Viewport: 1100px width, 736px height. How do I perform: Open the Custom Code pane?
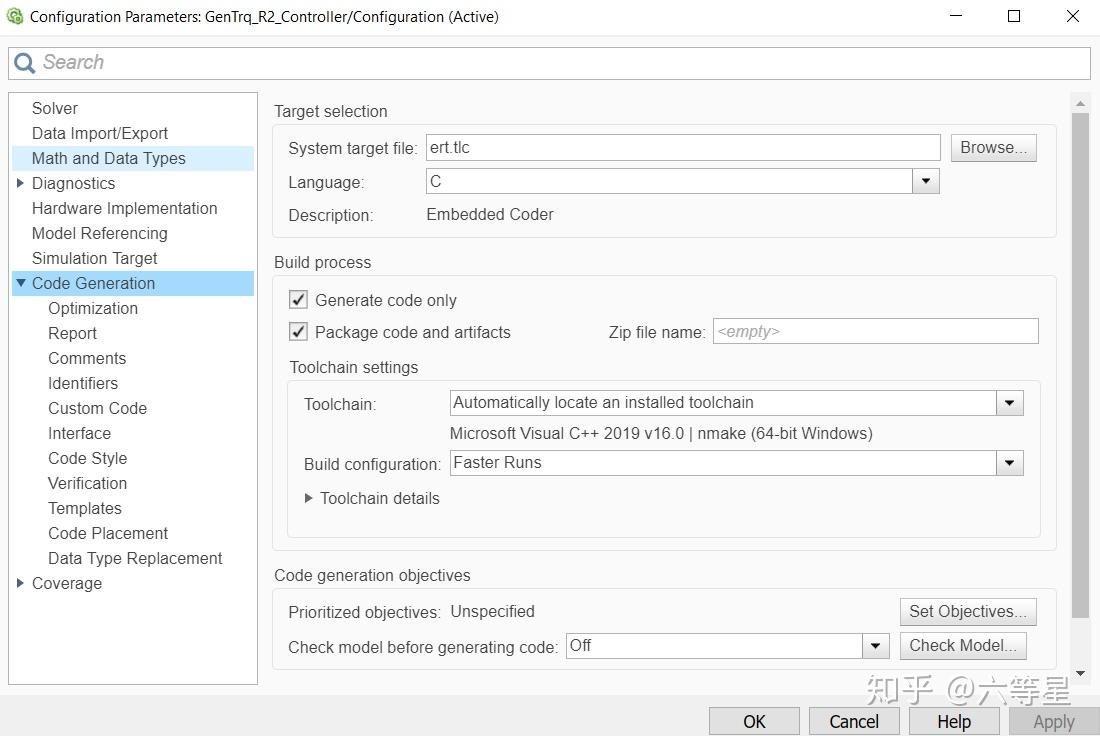point(98,408)
